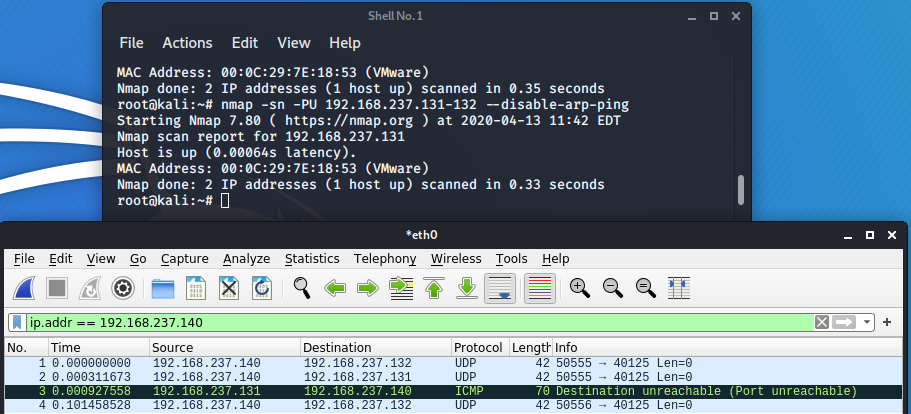Viewport: 911px width, 414px height.
Task: Open the terminal's Help menu
Action: [x=345, y=43]
